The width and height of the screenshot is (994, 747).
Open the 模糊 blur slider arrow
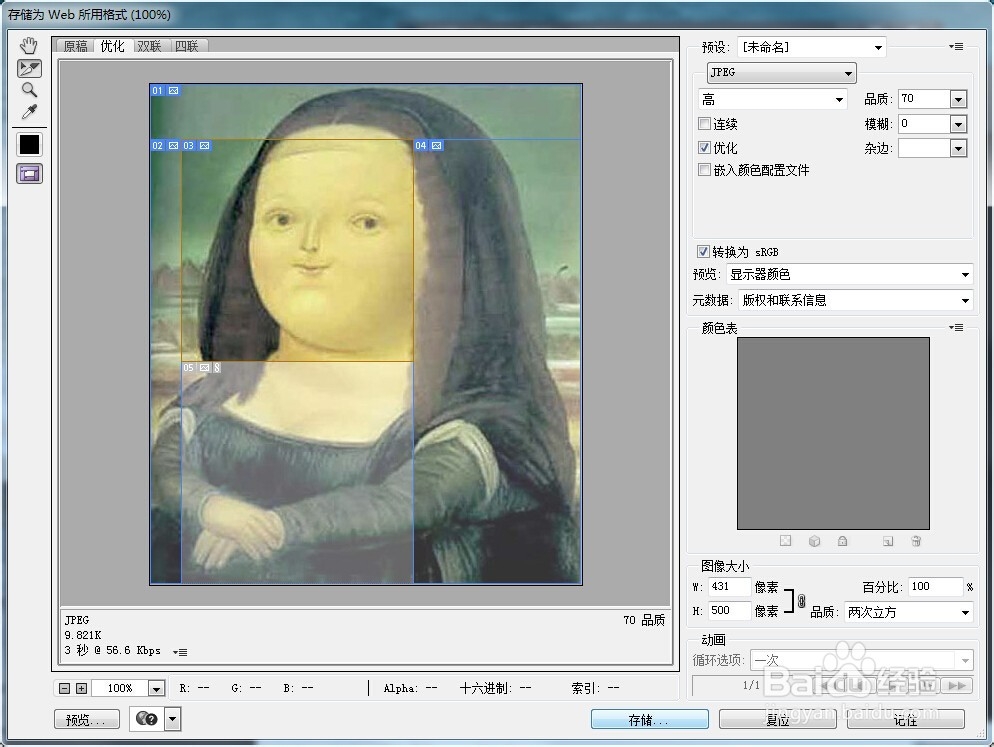pyautogui.click(x=958, y=124)
